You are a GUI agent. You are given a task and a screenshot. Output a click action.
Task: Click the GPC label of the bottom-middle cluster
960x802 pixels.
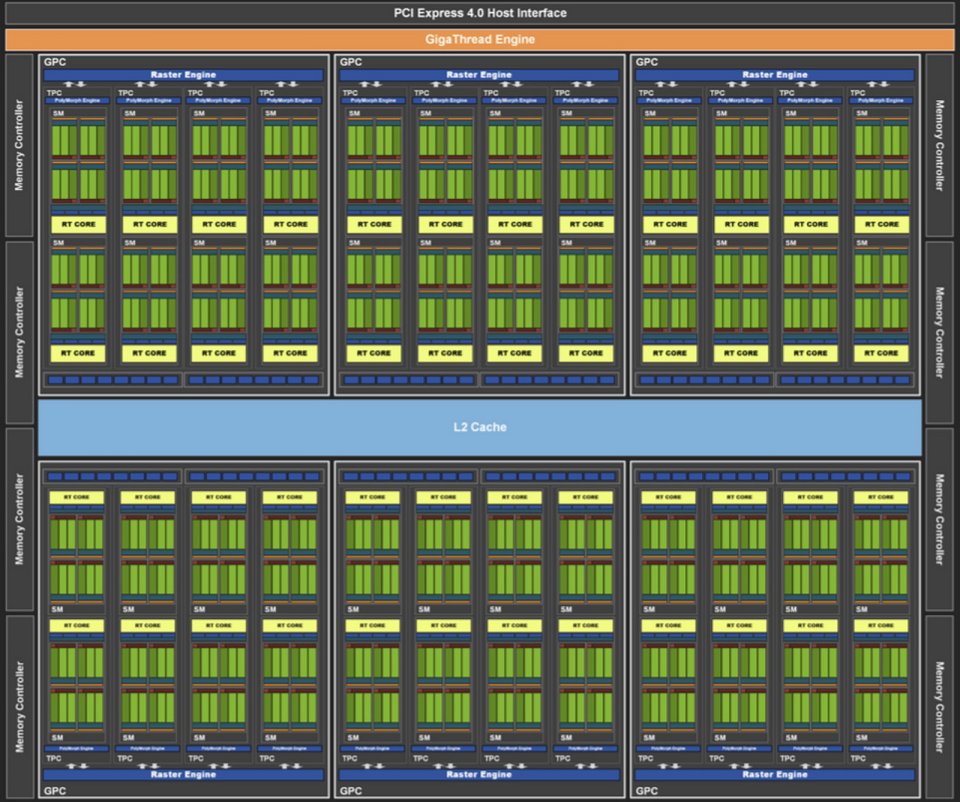(x=351, y=790)
